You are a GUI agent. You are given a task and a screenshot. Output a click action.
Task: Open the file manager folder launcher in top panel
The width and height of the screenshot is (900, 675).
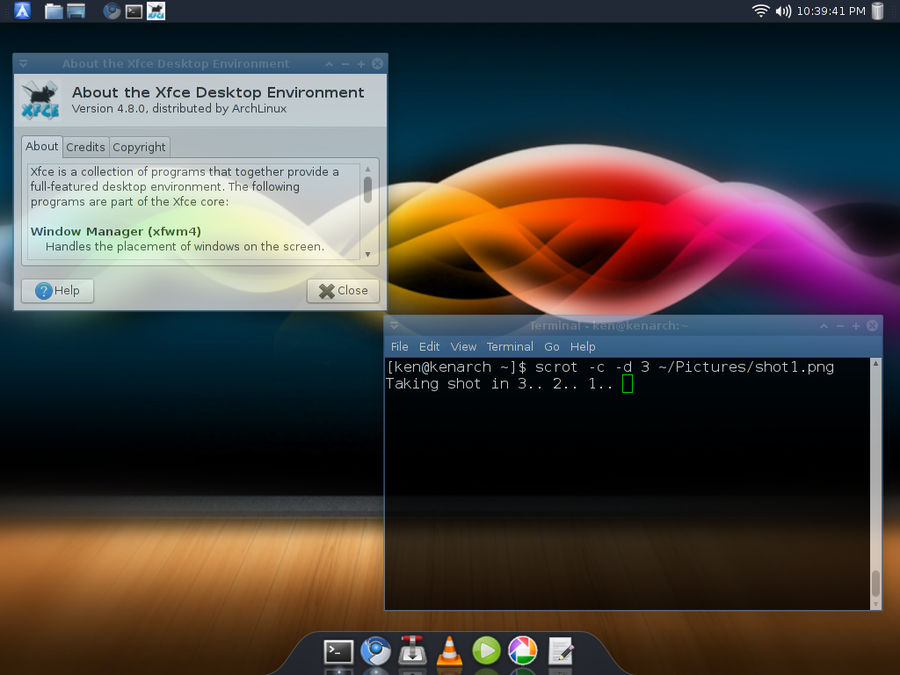point(53,11)
